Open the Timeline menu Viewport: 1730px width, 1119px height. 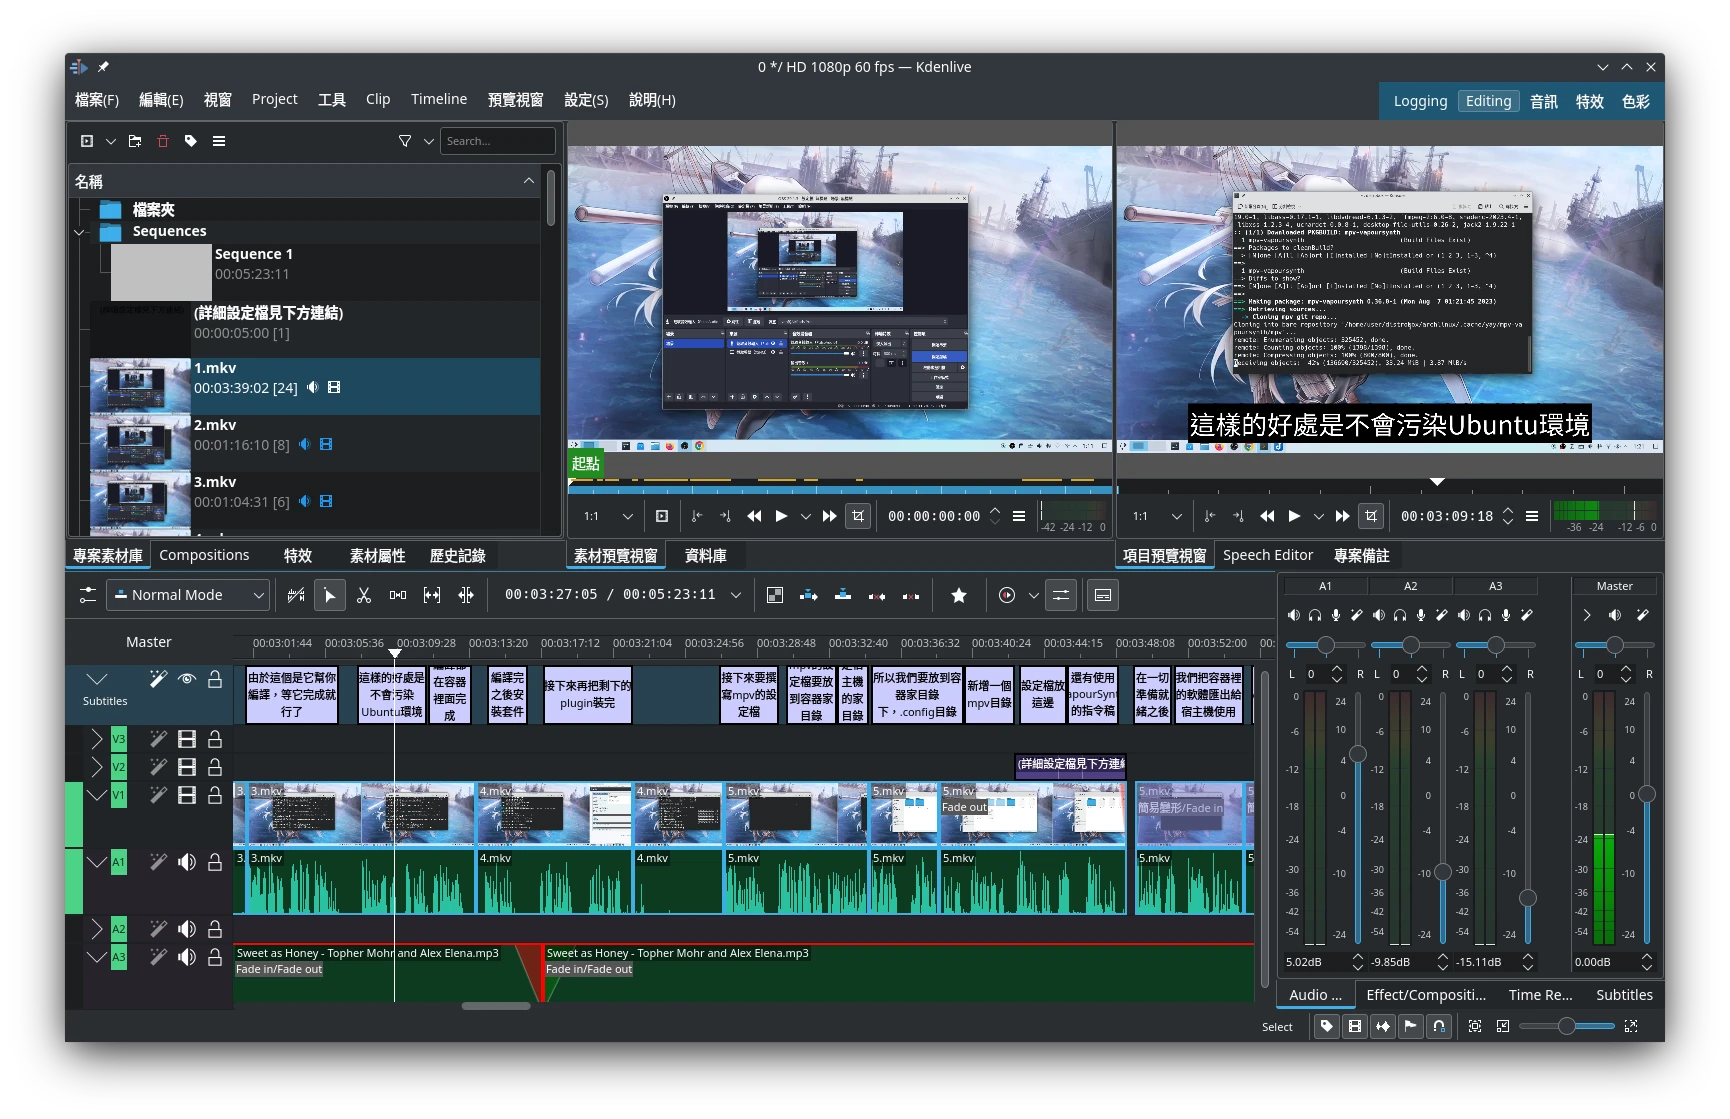tap(438, 99)
